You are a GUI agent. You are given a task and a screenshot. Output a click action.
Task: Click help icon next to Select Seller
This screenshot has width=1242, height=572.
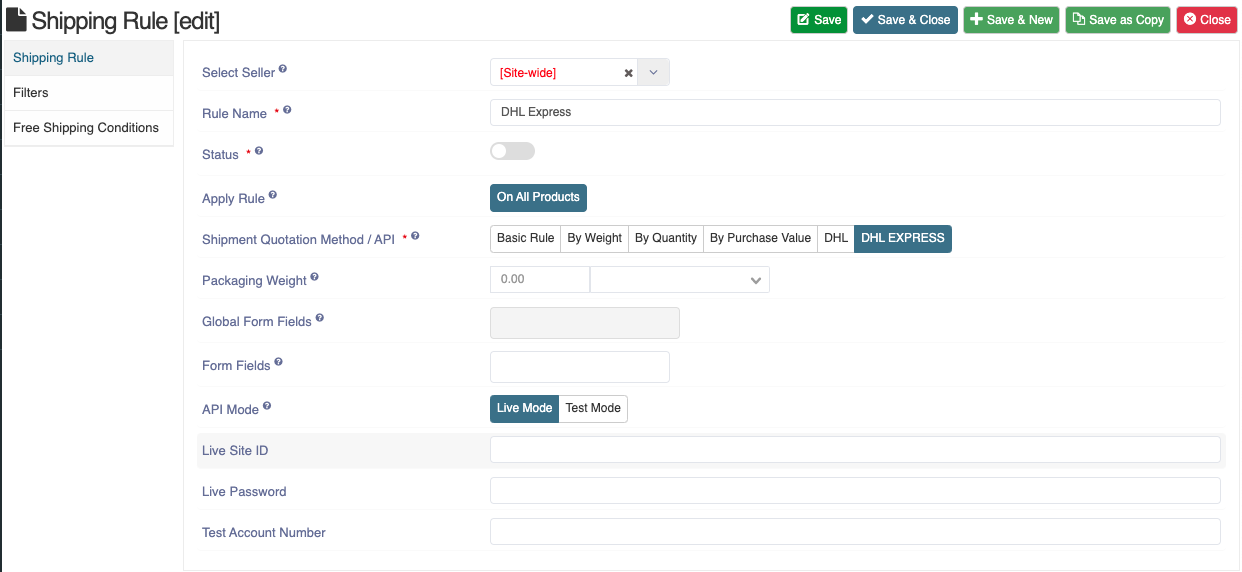[283, 69]
